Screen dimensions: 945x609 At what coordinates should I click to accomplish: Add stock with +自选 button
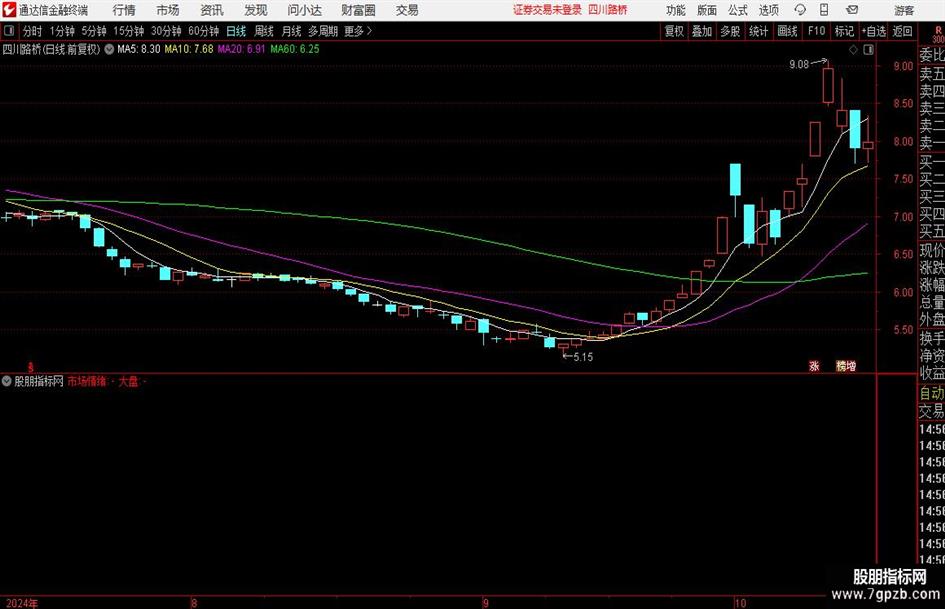874,31
